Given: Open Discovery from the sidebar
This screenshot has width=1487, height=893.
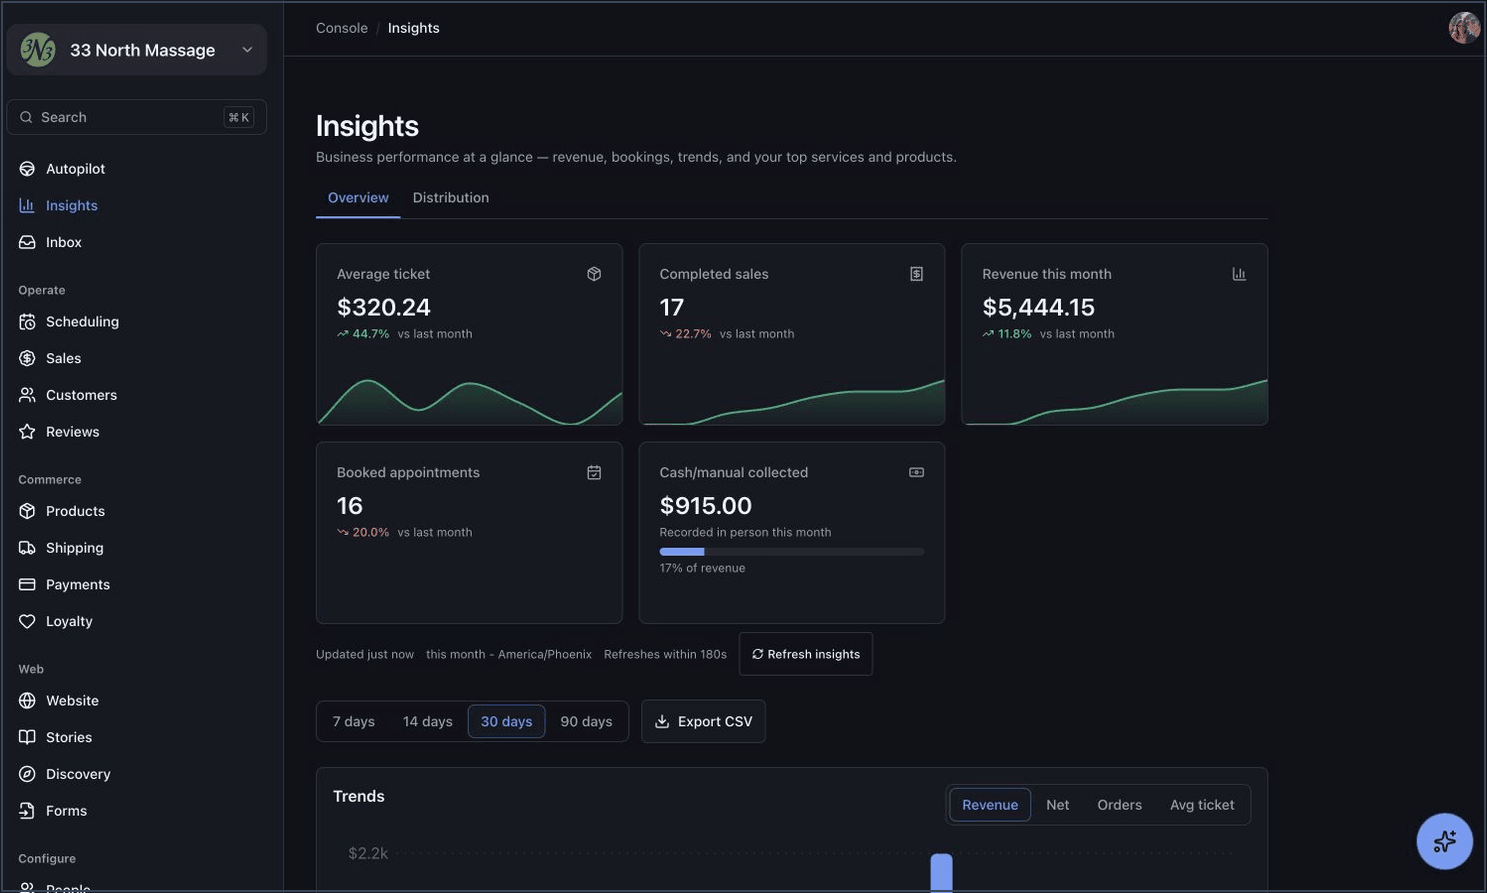Looking at the screenshot, I should 137,774.
